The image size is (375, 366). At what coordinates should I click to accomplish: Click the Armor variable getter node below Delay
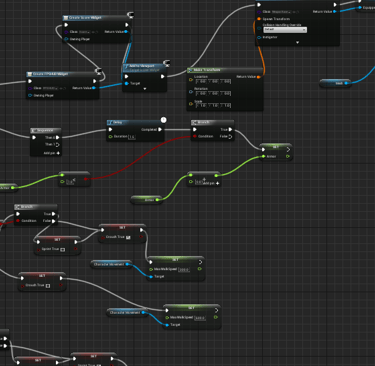point(147,200)
